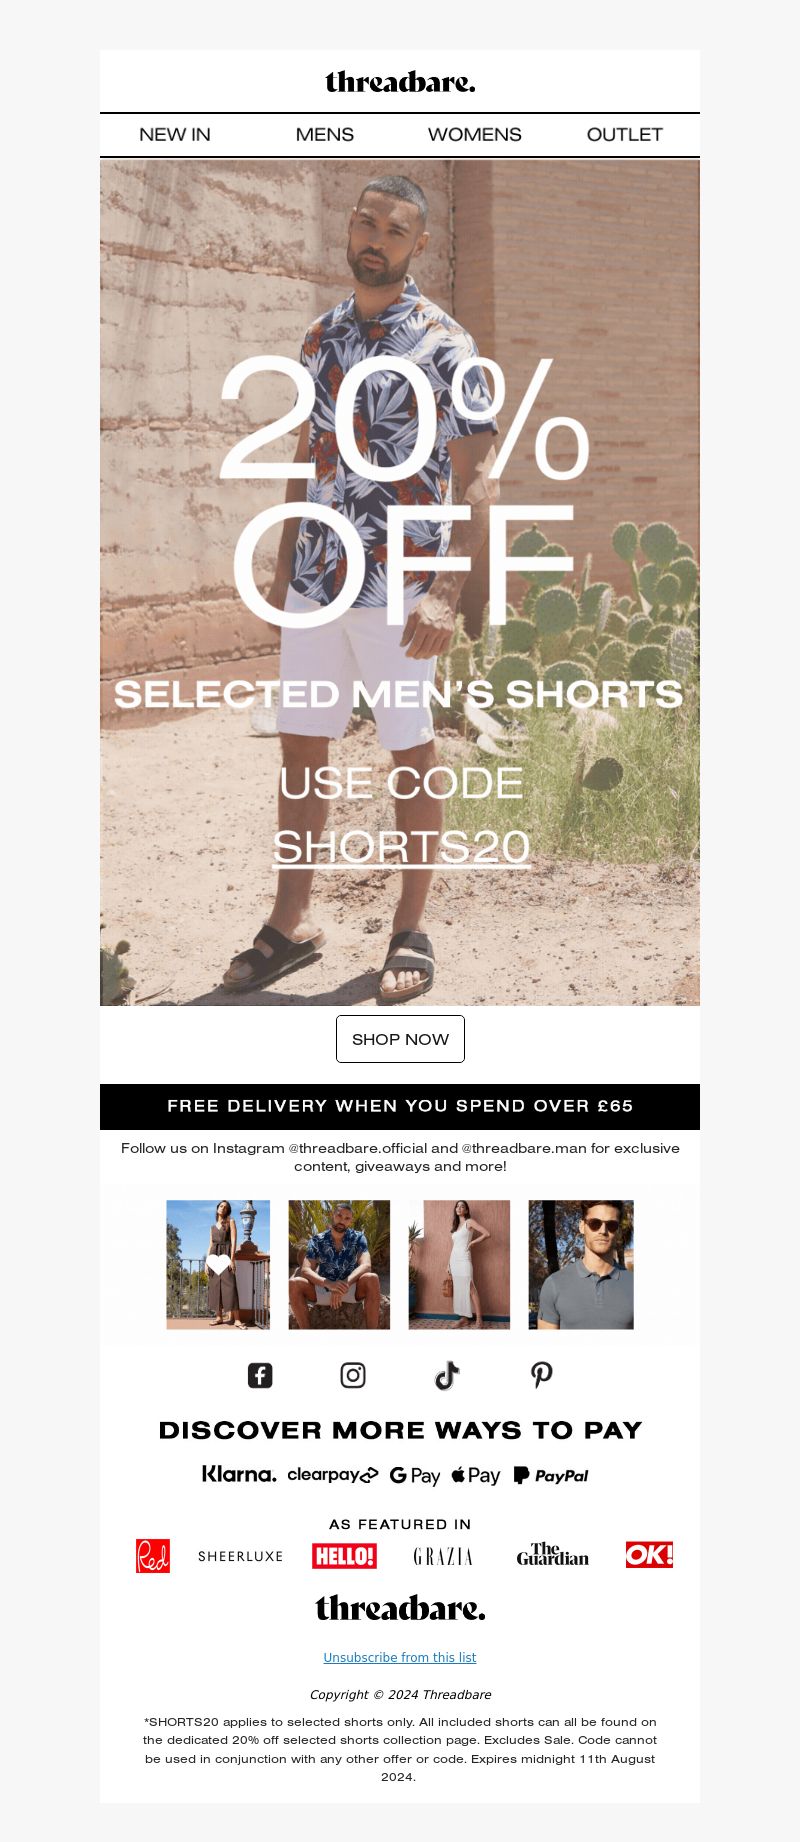Open the TikTok social icon
Image resolution: width=800 pixels, height=1842 pixels.
pos(447,1375)
